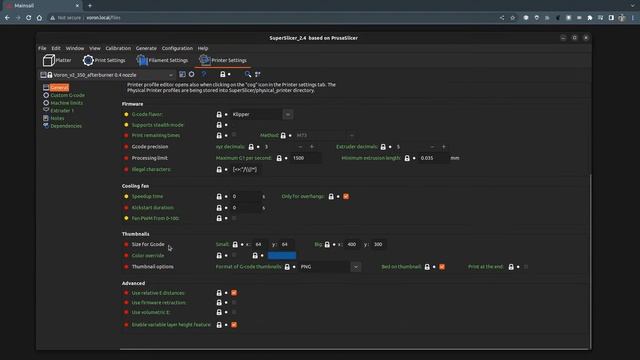Image resolution: width=640 pixels, height=360 pixels.
Task: Click lock icon for Supports stealth mode
Action: tap(219, 125)
